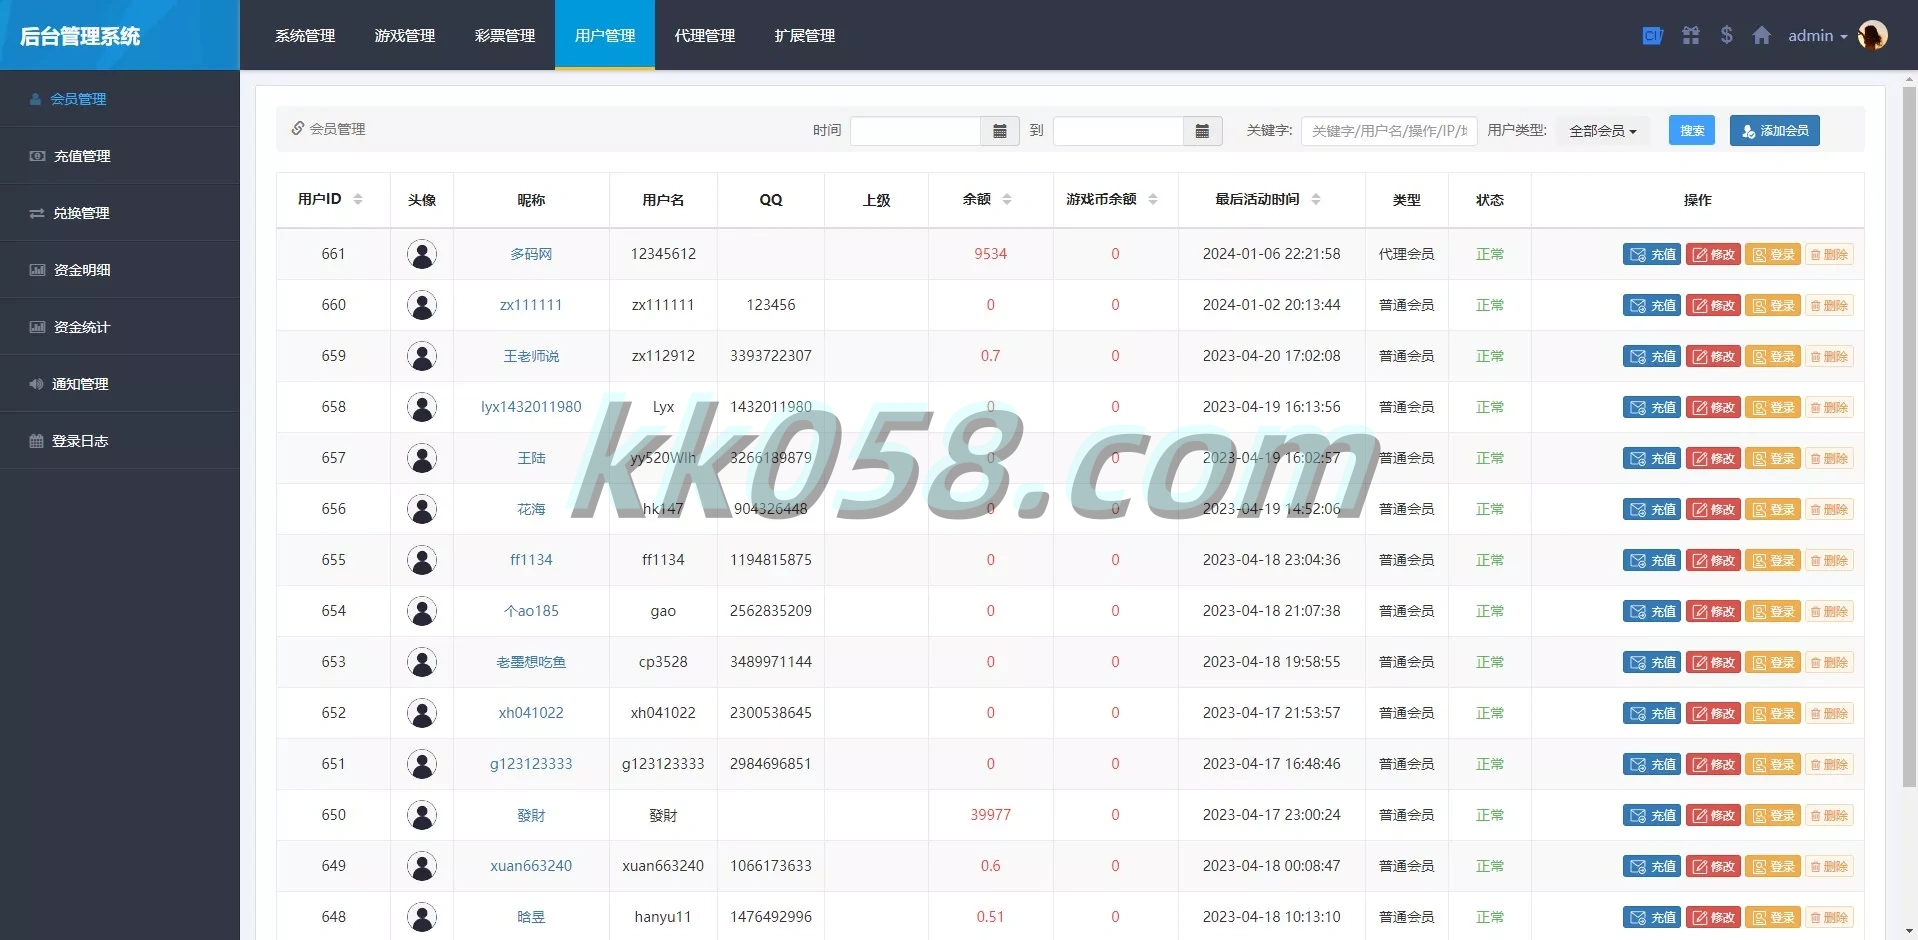Click the admin profile avatar

click(x=1872, y=35)
